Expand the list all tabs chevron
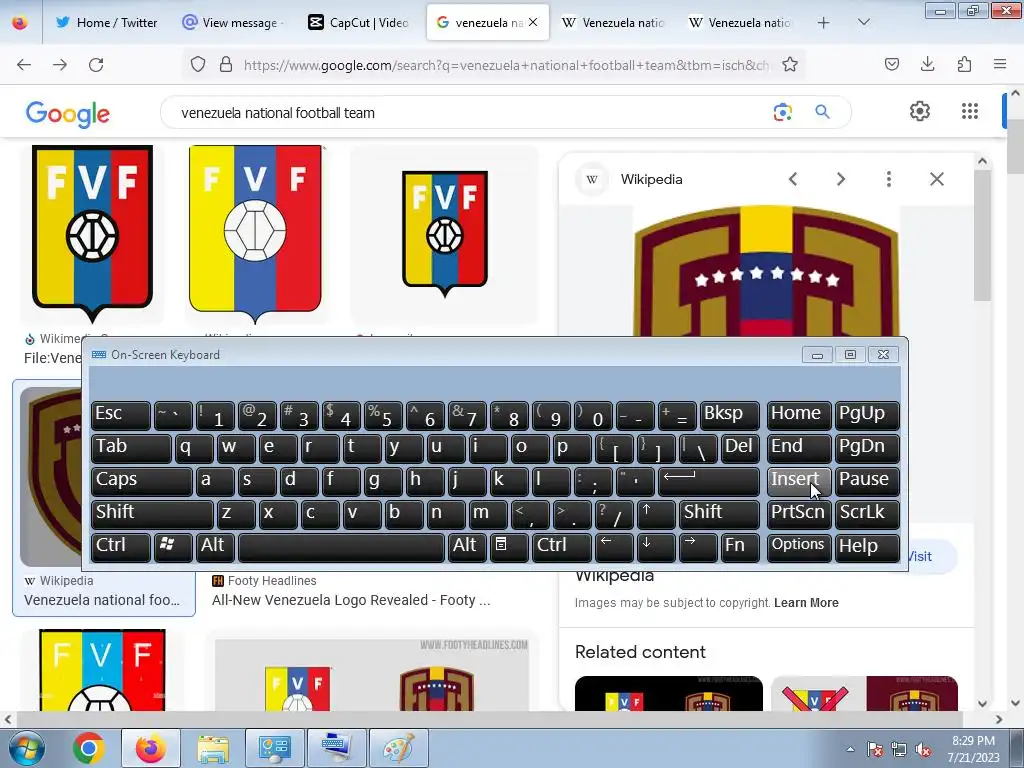The height and width of the screenshot is (768, 1024). coord(863,22)
